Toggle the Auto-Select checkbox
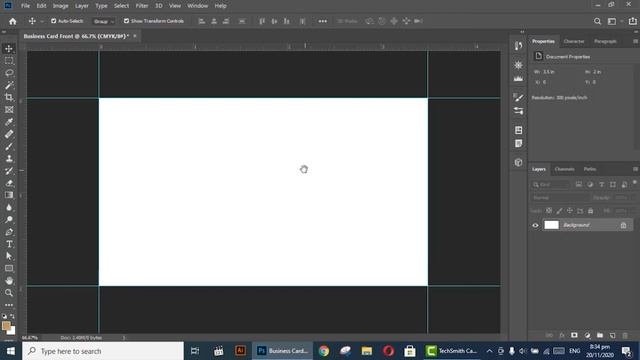640x360 pixels. click(x=53, y=21)
